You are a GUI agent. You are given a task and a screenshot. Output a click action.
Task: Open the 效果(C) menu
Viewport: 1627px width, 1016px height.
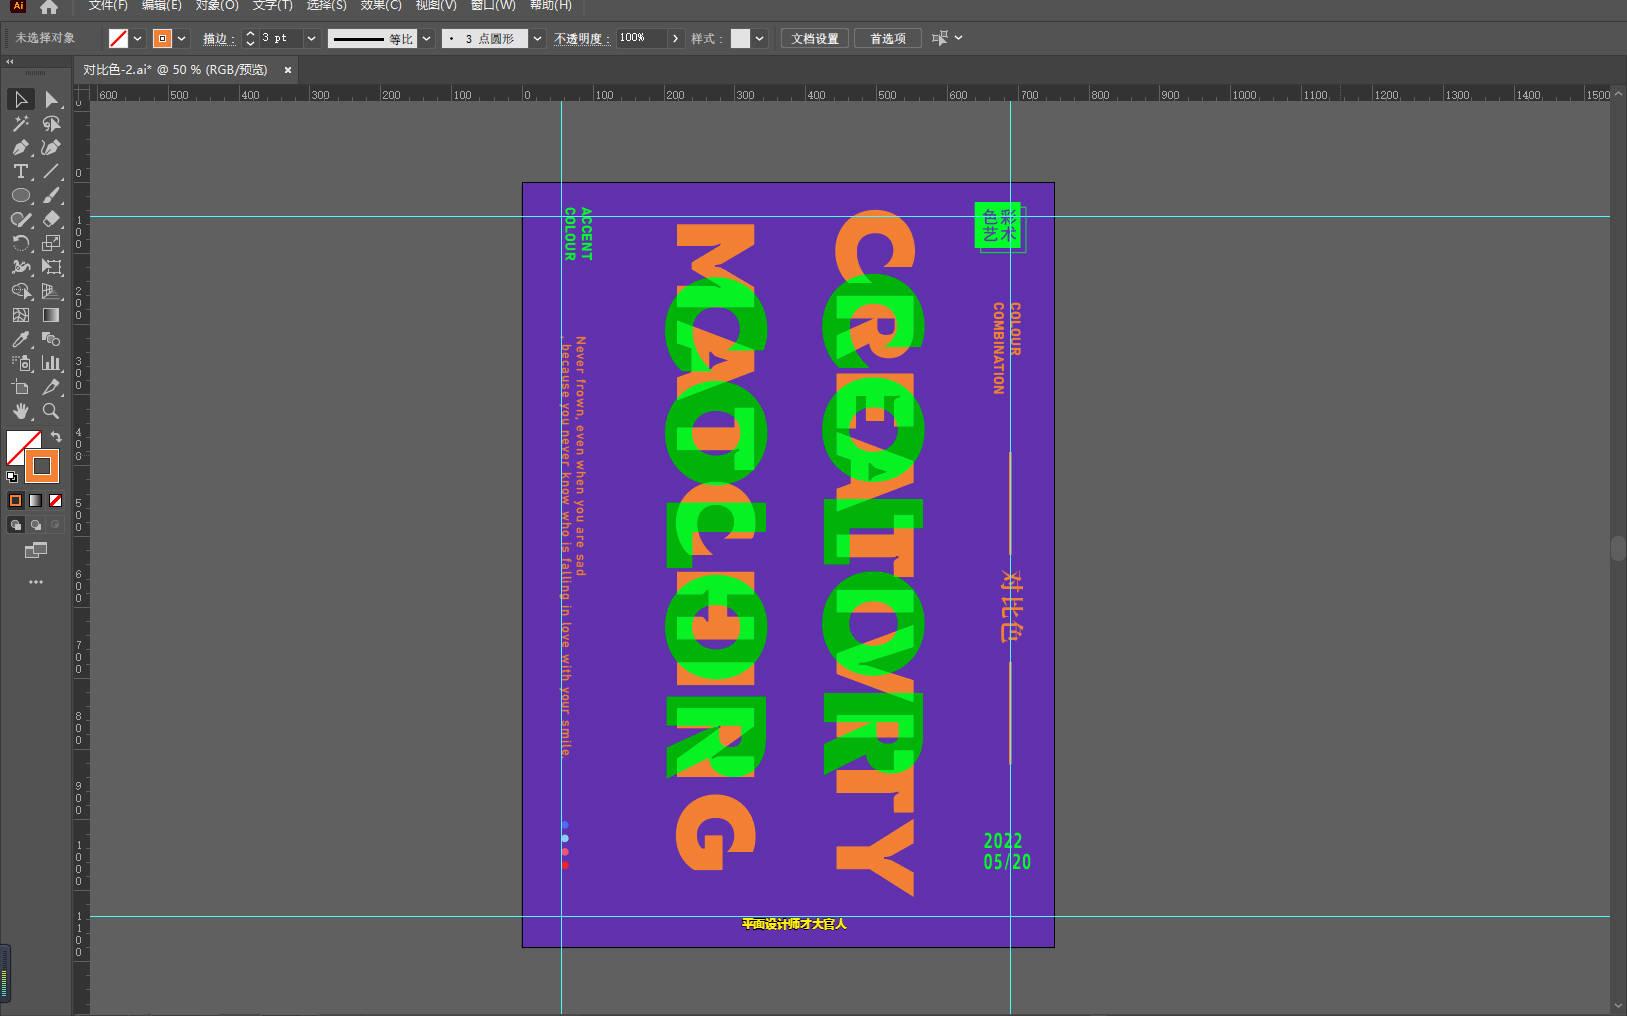[x=380, y=6]
